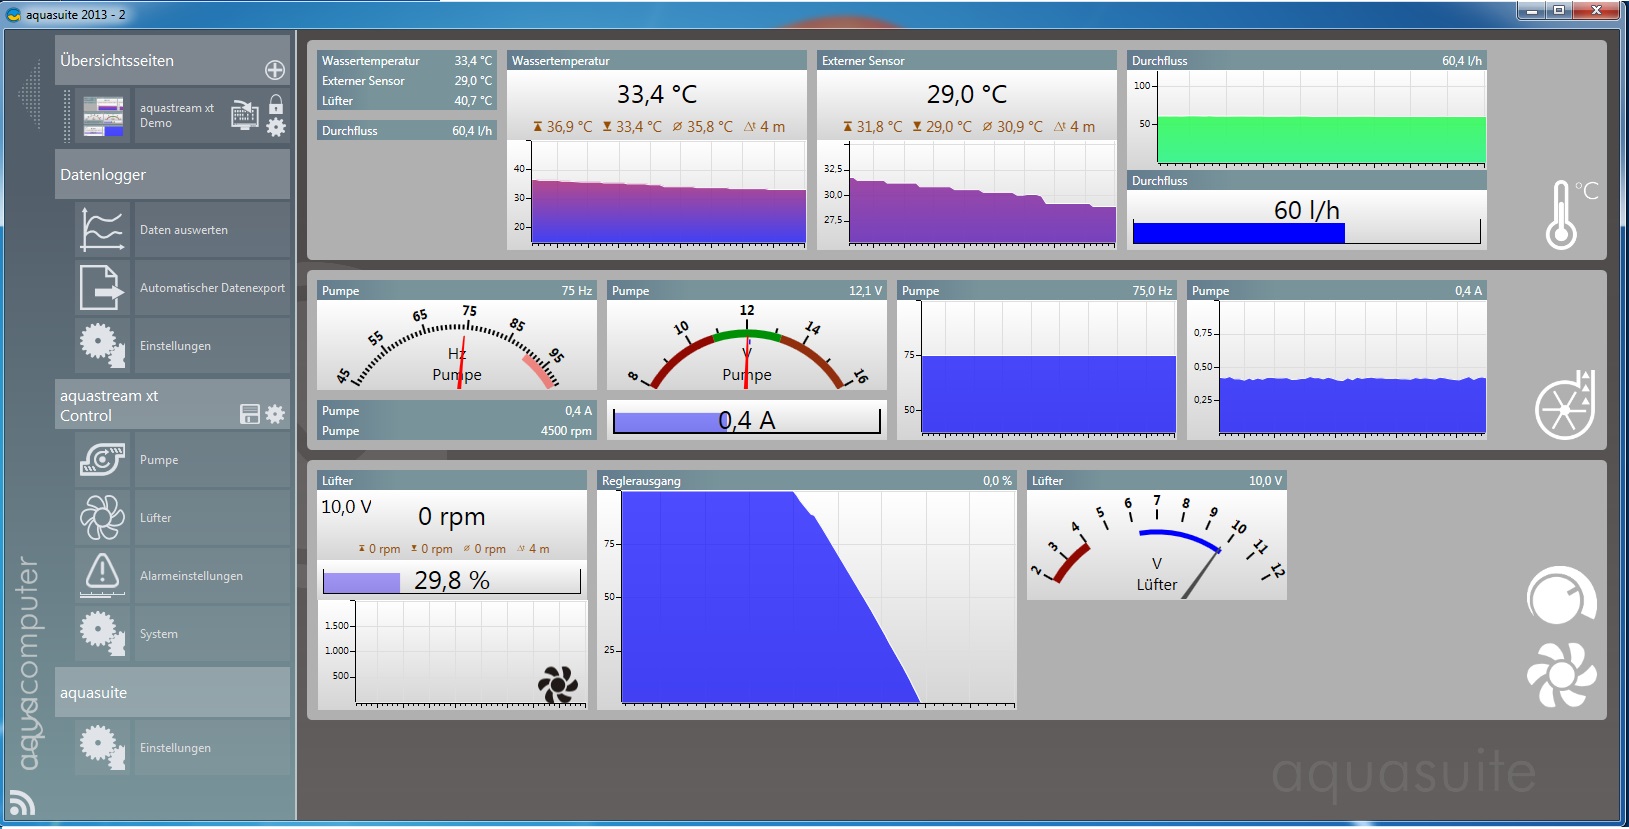
Task: Click the Daten auswerten chart icon
Action: point(103,230)
